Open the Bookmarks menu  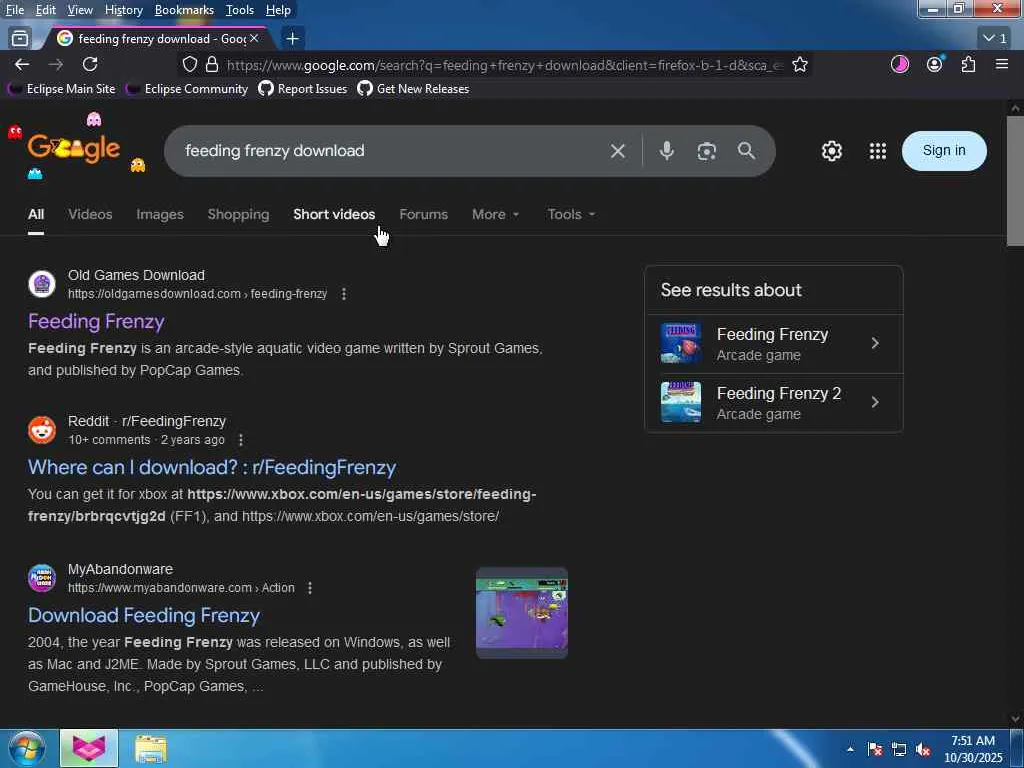184,10
